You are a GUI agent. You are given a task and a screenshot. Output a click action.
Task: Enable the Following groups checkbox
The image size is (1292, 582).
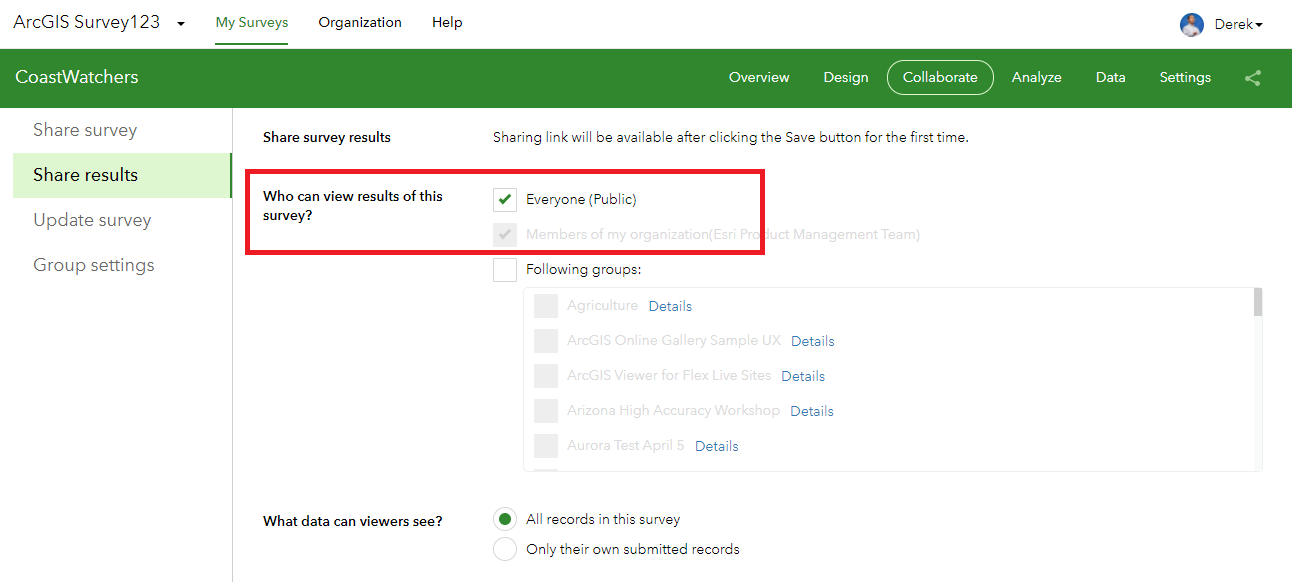pos(505,270)
